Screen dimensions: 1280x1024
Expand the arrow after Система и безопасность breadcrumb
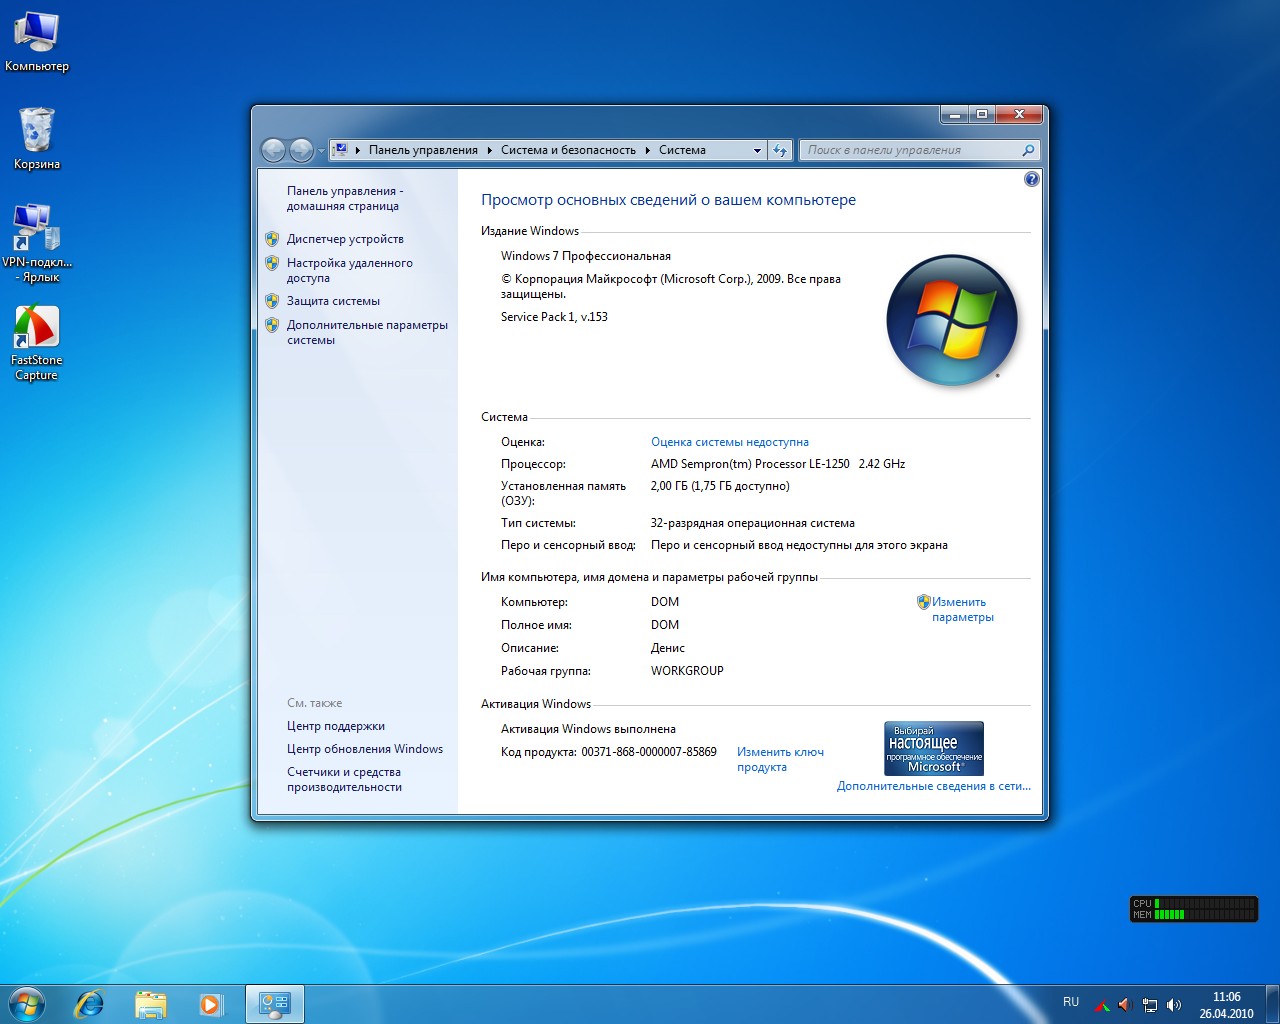click(x=648, y=150)
